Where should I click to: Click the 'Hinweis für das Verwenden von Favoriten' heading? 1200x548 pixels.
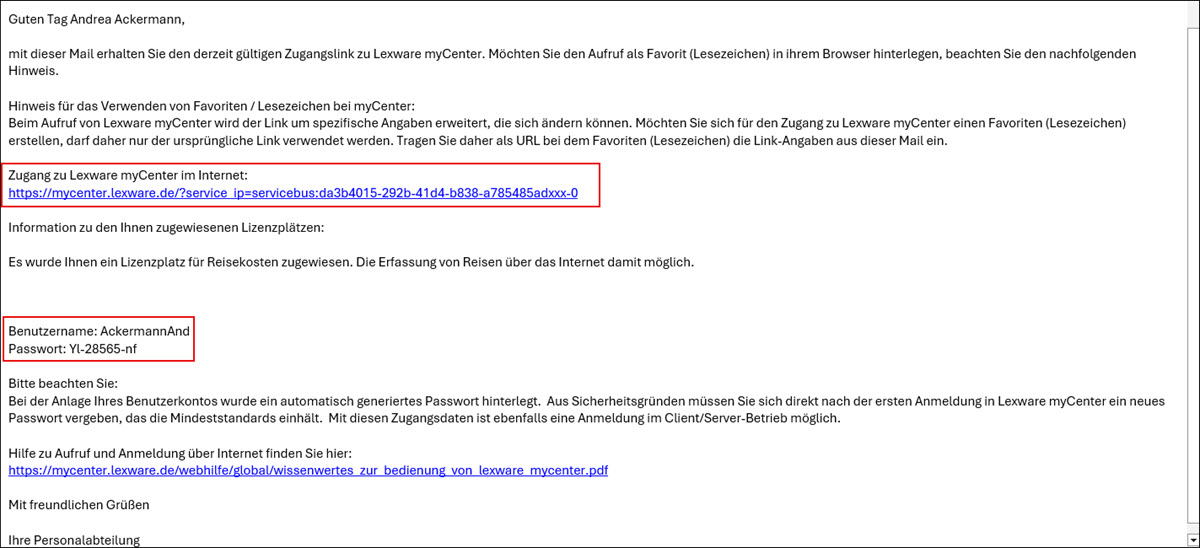(210, 106)
